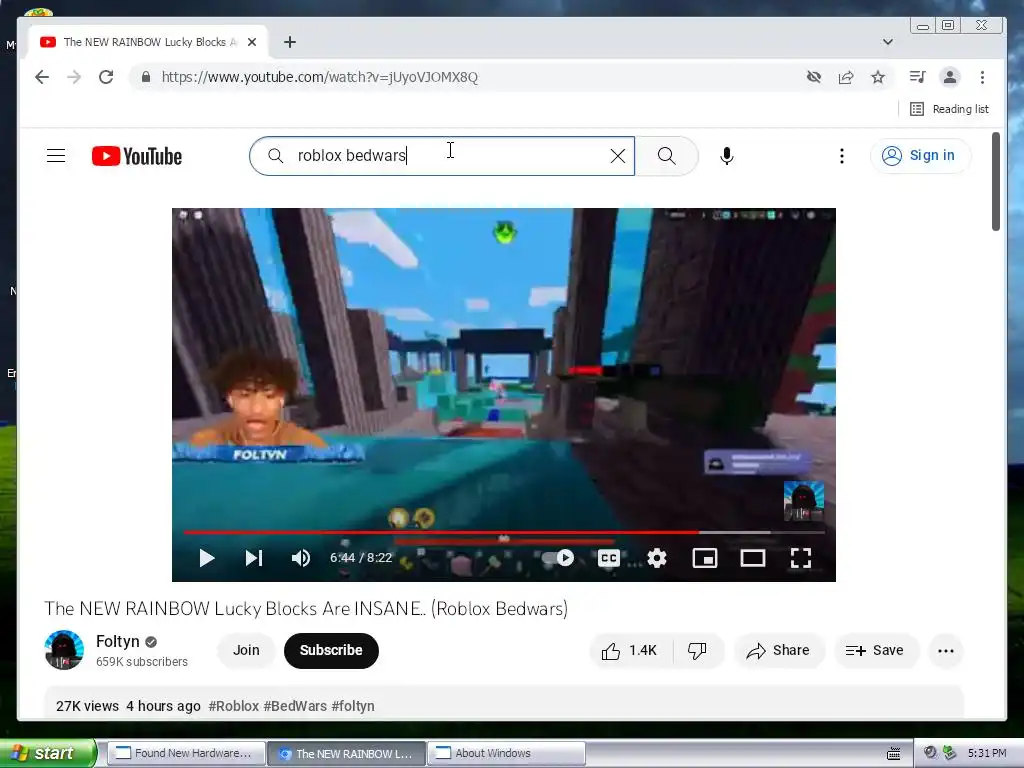Toggle the autoplay switch
The height and width of the screenshot is (768, 1024).
(558, 558)
